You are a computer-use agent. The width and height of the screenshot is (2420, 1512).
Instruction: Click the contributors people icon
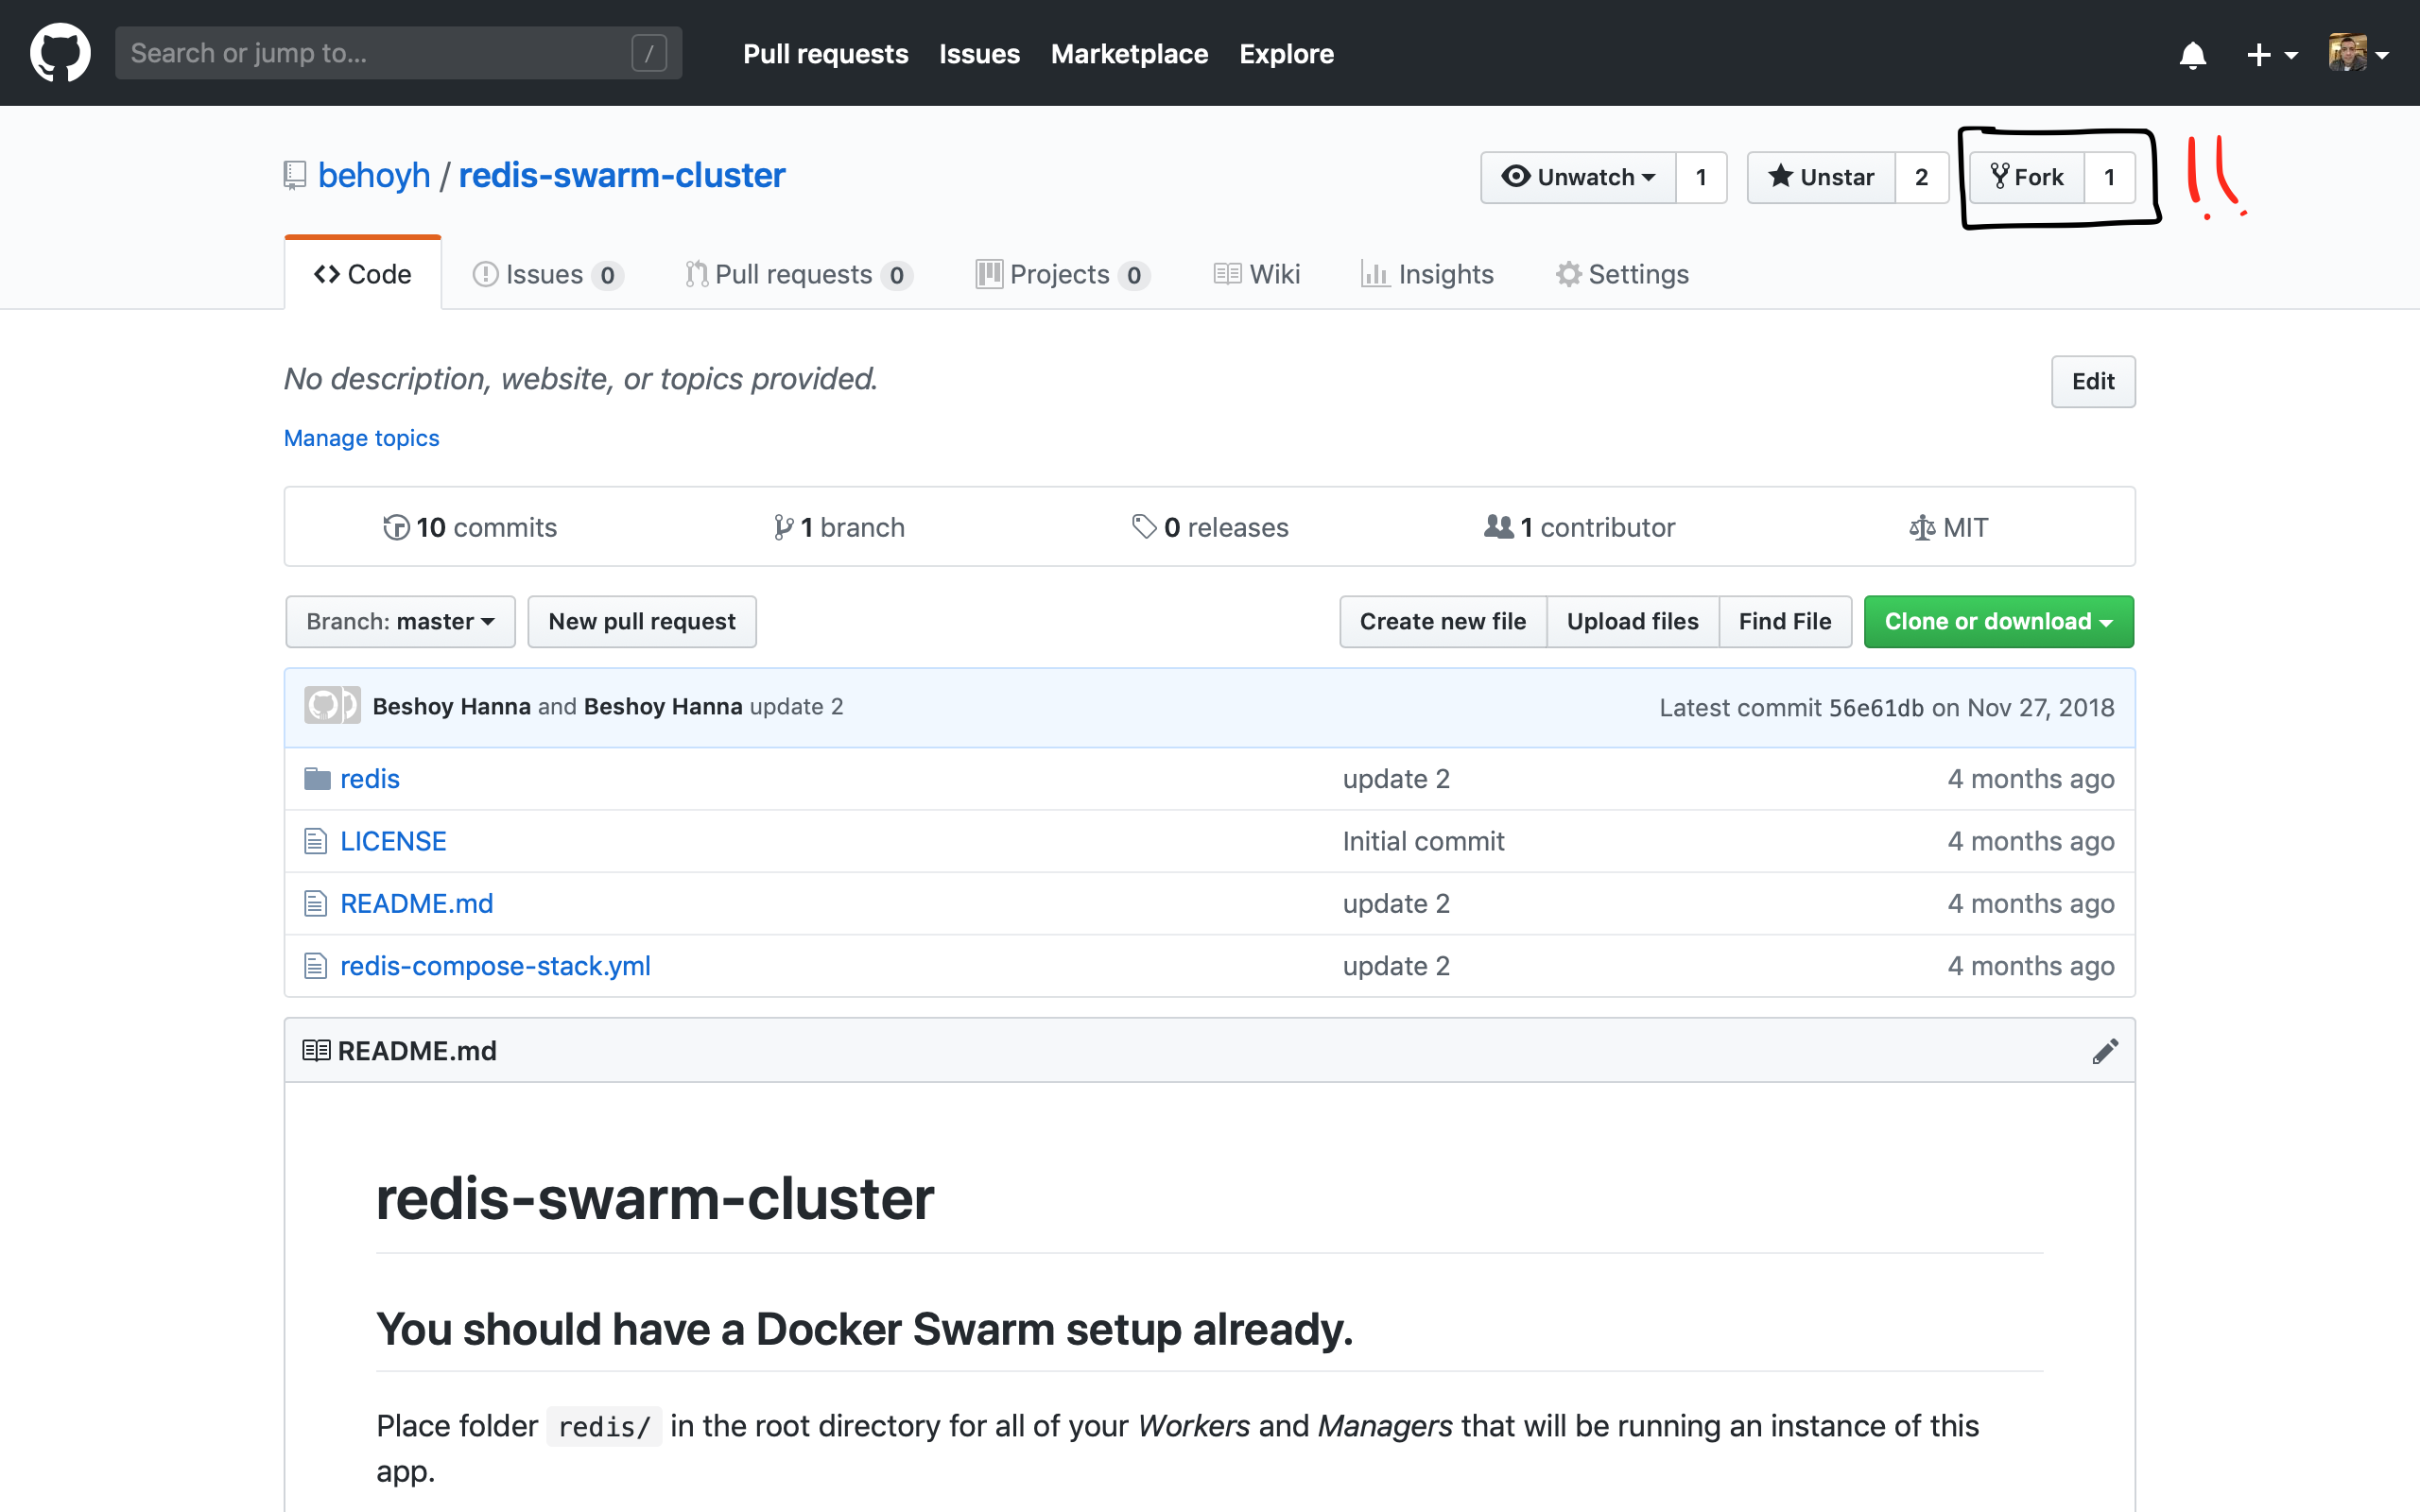tap(1498, 526)
